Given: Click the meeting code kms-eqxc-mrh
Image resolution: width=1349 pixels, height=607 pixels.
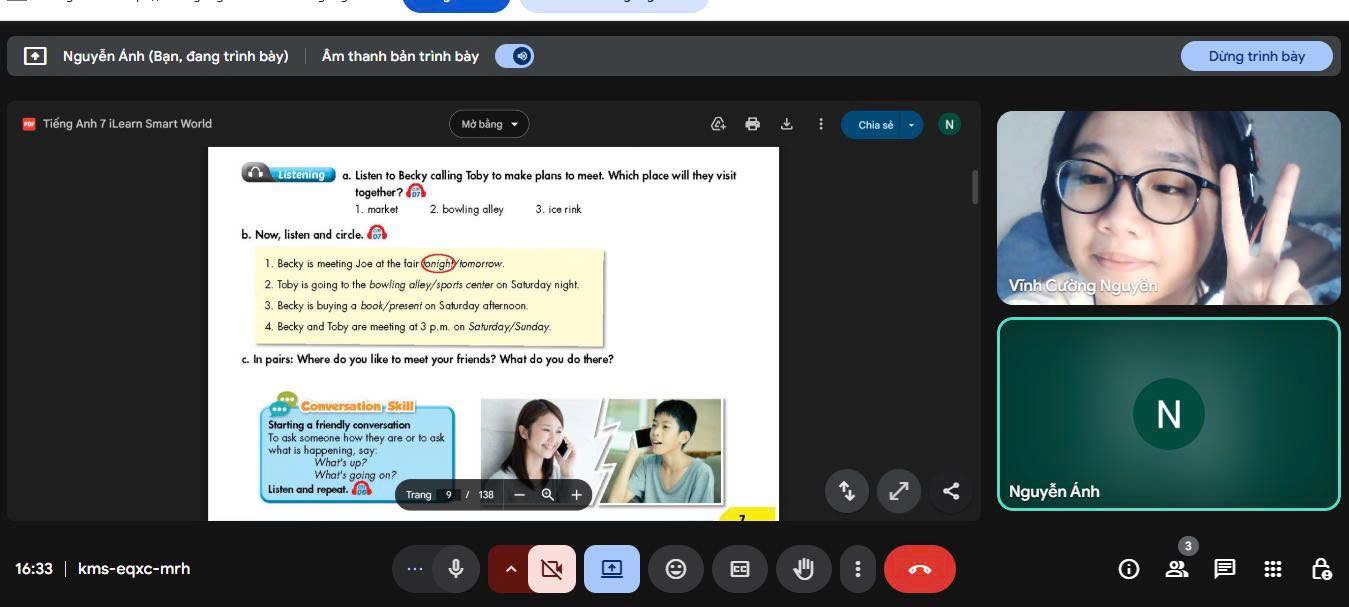Looking at the screenshot, I should click(134, 569).
